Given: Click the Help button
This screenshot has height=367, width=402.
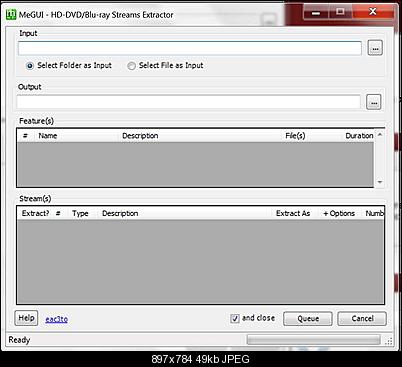Looking at the screenshot, I should [26, 318].
